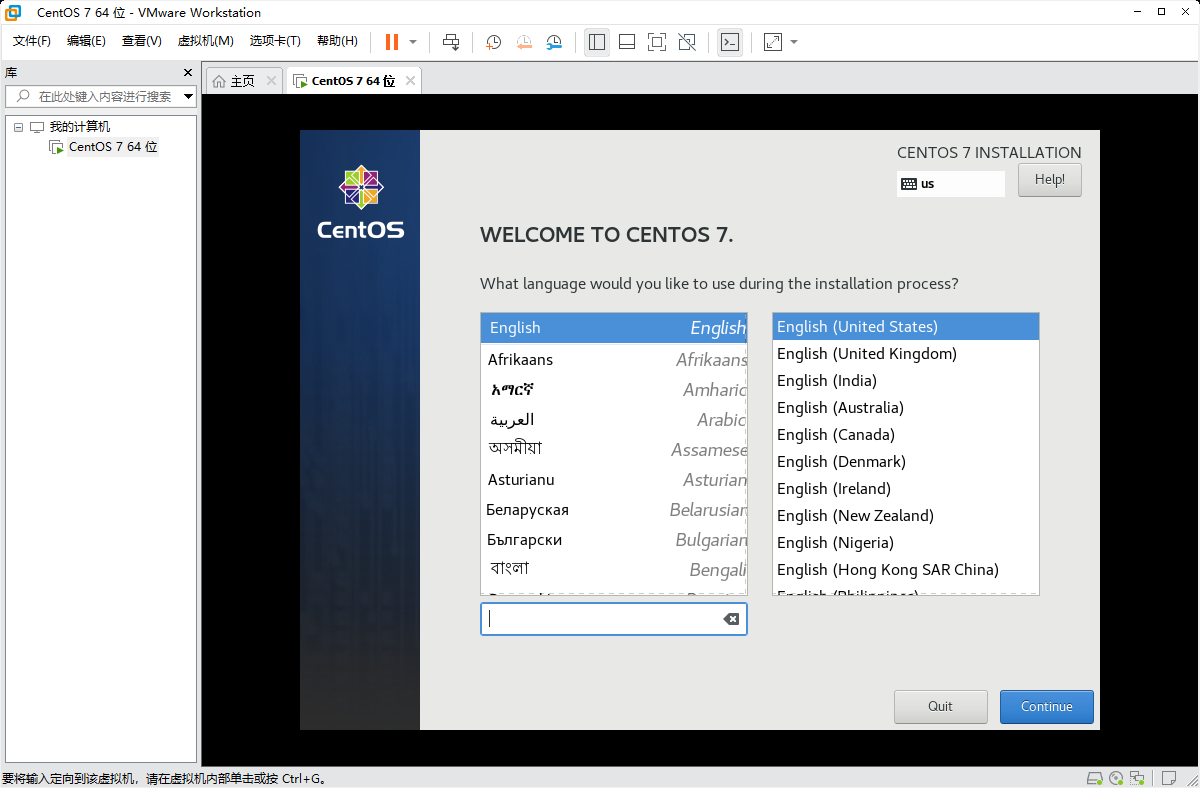Click the us keyboard layout indicator
Screen dimensions: 1200x788
(951, 184)
